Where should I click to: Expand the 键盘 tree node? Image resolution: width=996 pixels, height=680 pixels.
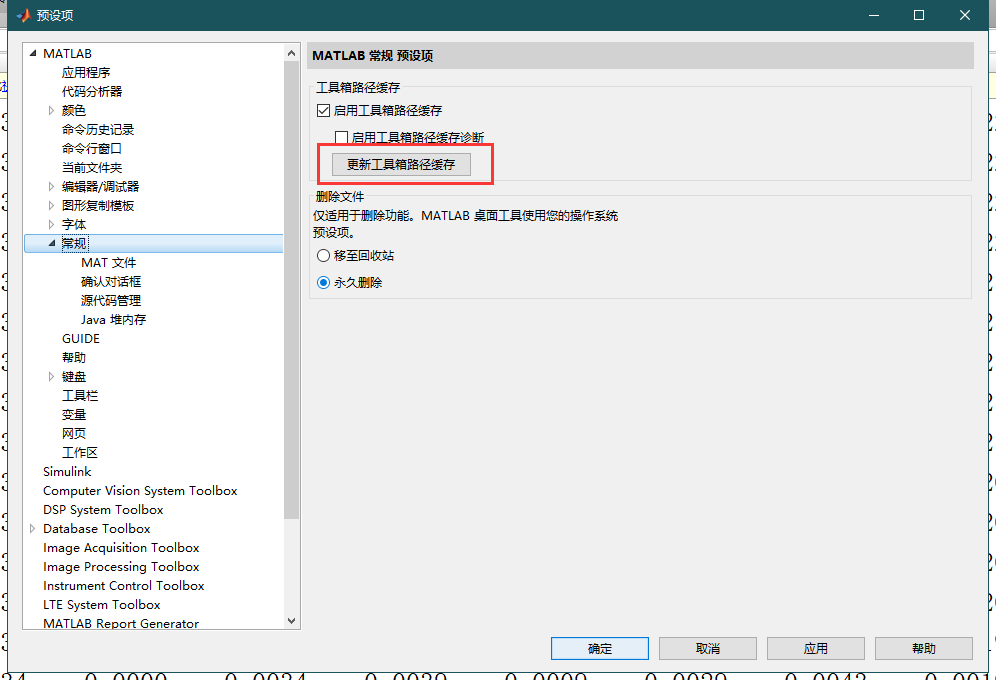click(51, 377)
